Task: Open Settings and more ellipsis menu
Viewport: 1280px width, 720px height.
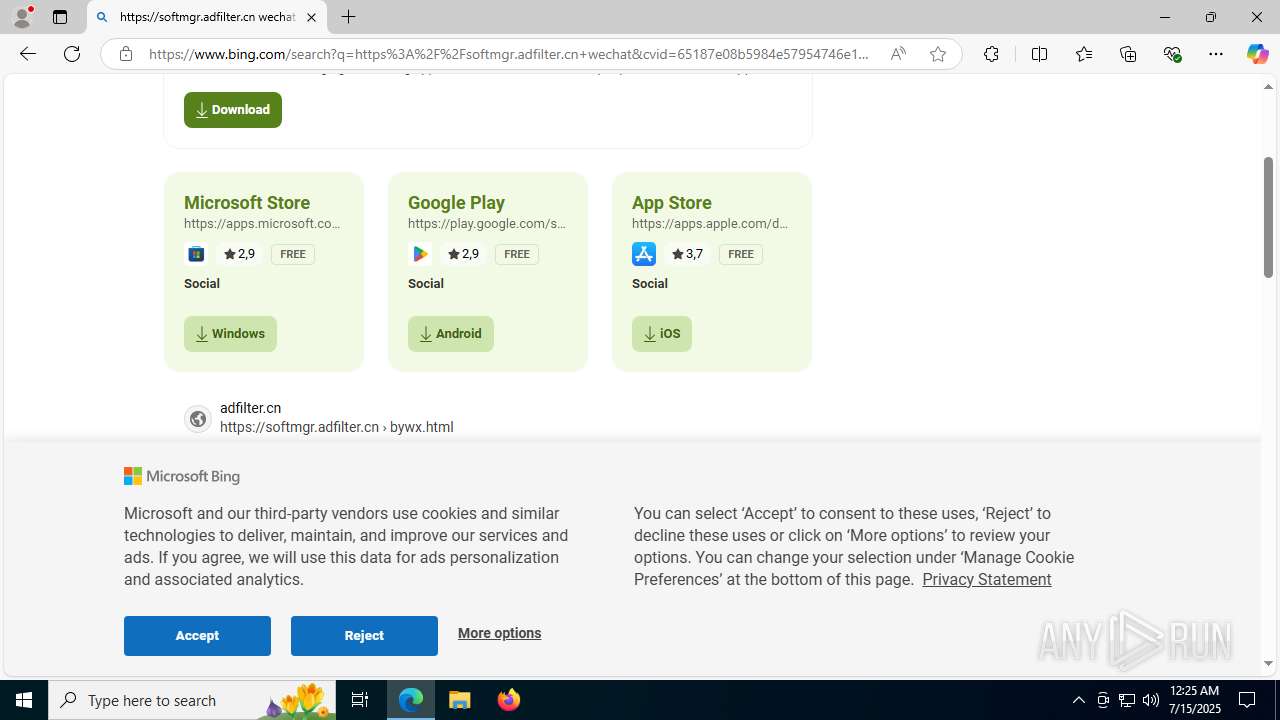Action: point(1216,54)
